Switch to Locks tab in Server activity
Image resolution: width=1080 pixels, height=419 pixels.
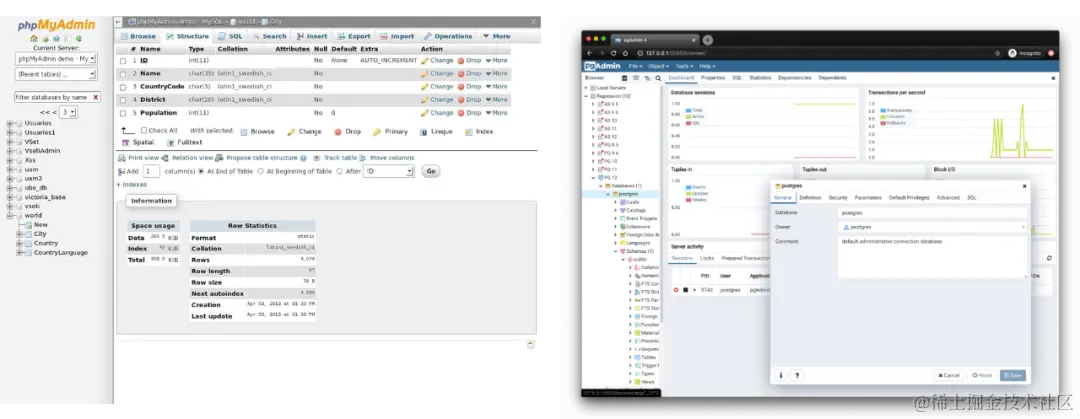707,258
